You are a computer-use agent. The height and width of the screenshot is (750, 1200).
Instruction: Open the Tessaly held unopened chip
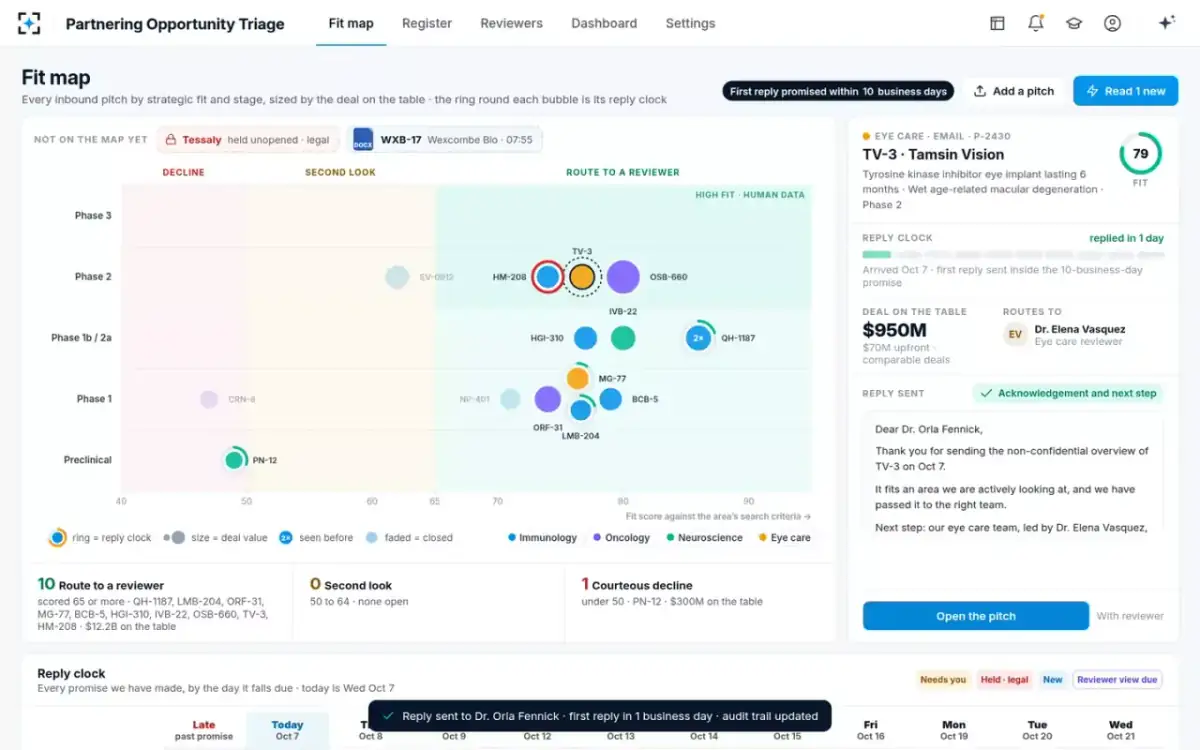(x=249, y=140)
